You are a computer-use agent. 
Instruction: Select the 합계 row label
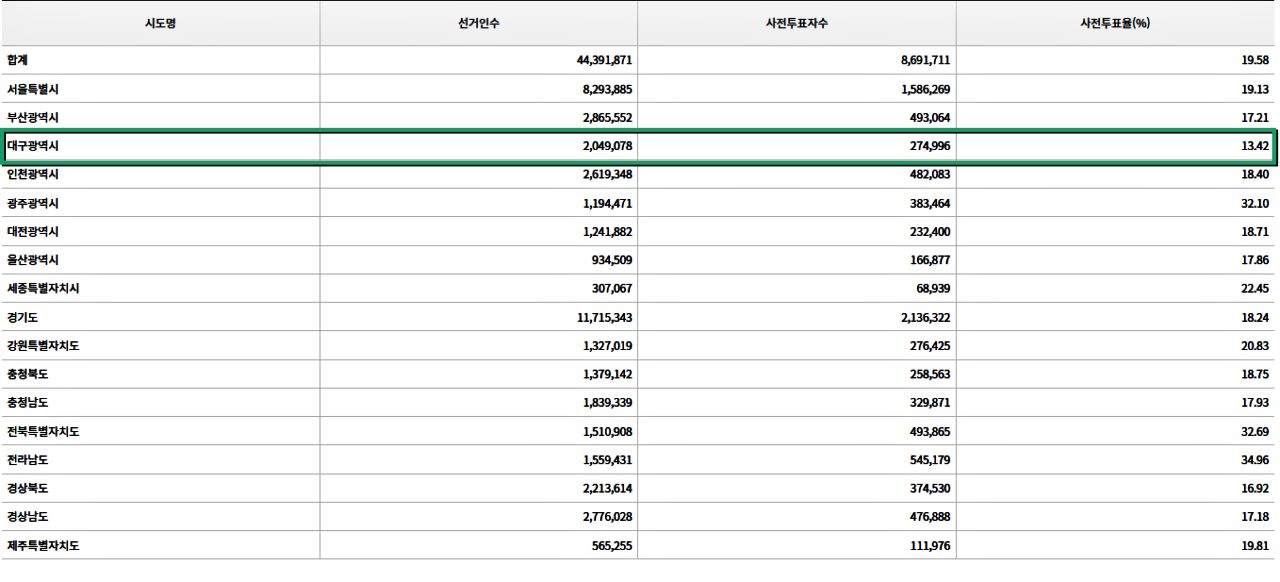(17, 60)
